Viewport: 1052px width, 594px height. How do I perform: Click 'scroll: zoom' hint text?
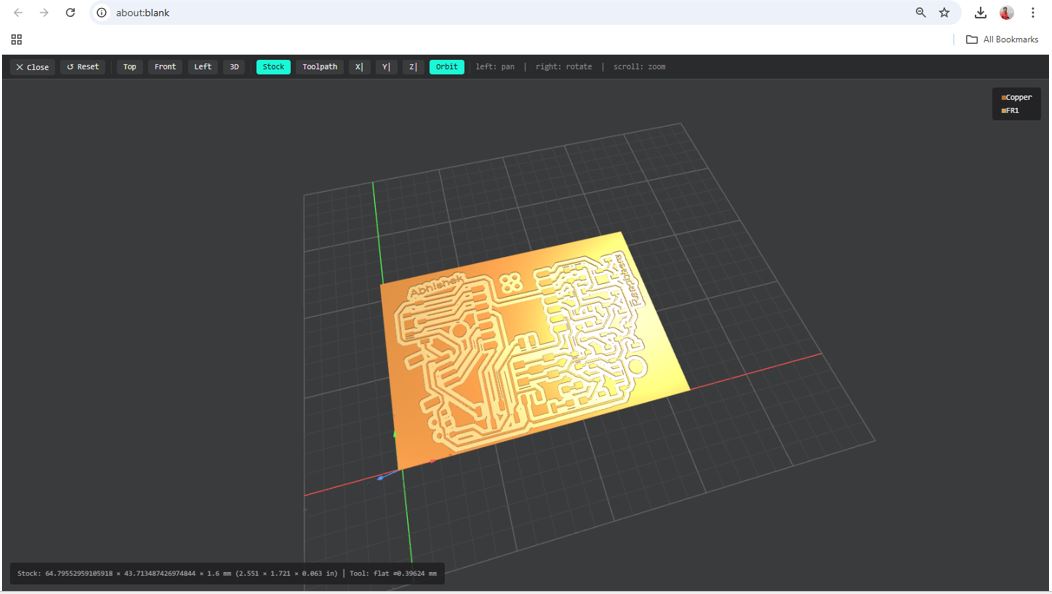639,67
